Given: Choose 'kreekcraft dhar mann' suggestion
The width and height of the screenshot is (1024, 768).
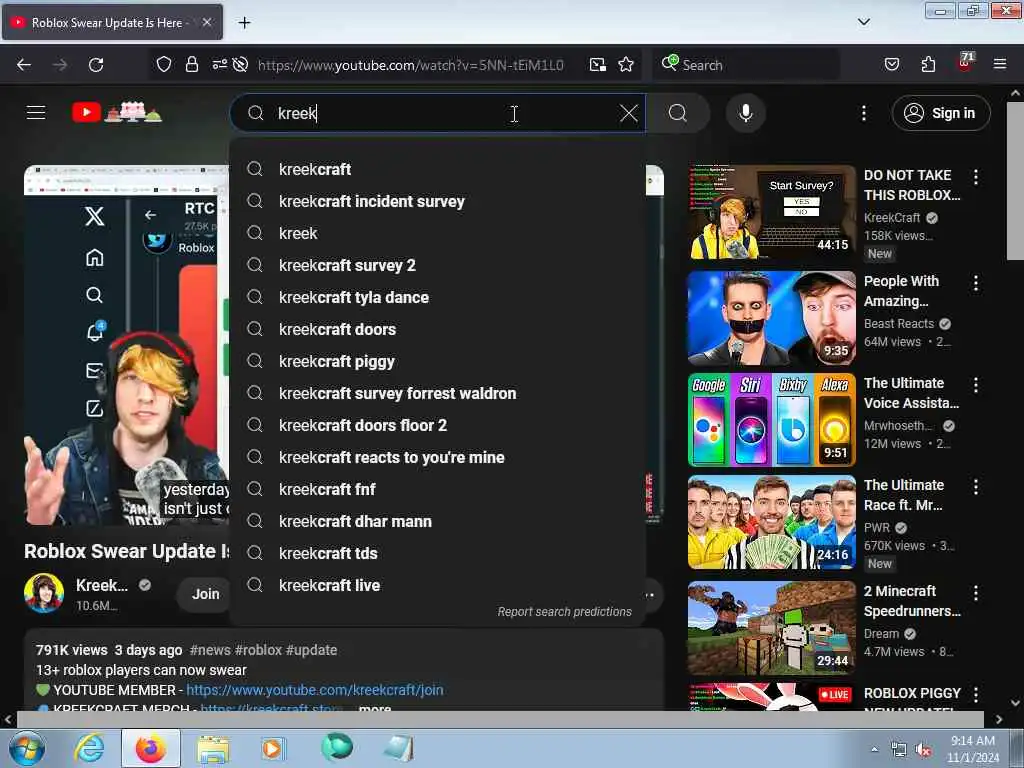Looking at the screenshot, I should [438, 521].
